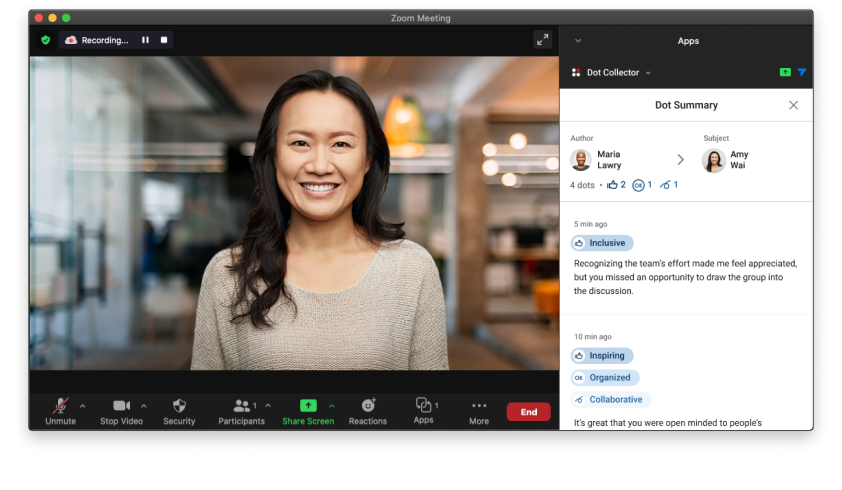Enter full screen with the expand arrows
This screenshot has width=842, height=490.
click(x=542, y=40)
